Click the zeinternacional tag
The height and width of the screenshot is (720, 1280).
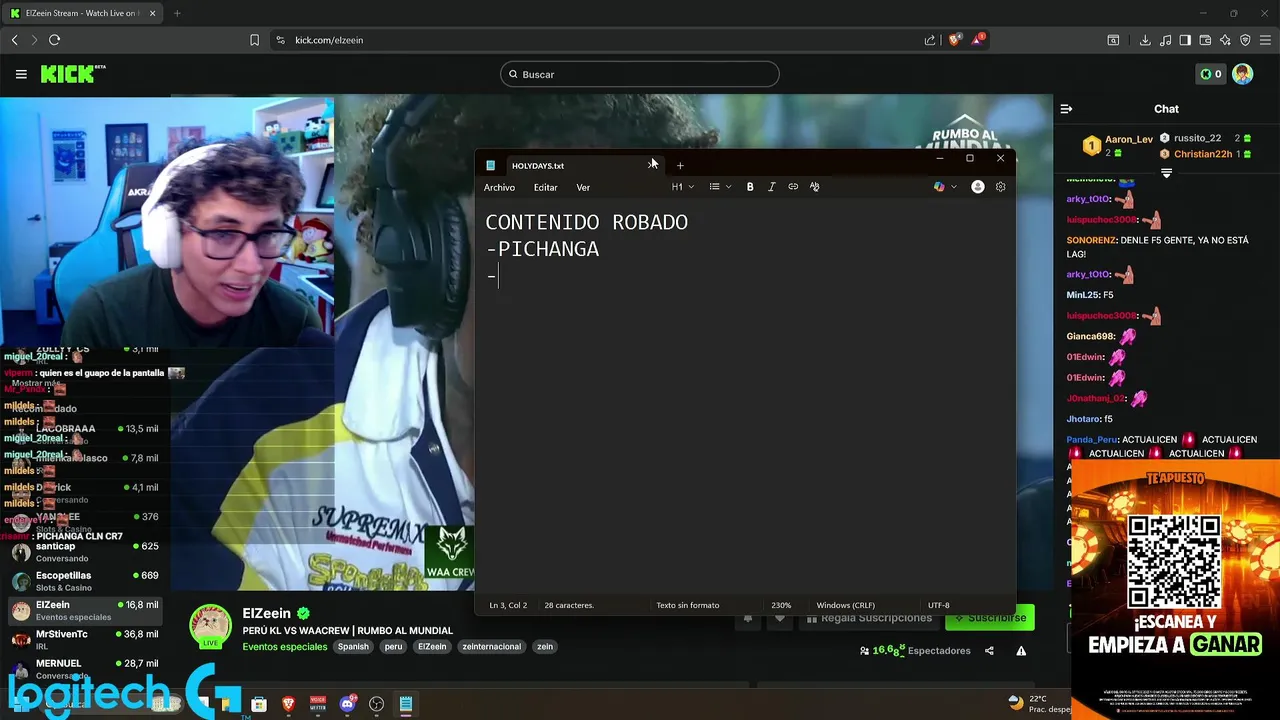pyautogui.click(x=491, y=647)
